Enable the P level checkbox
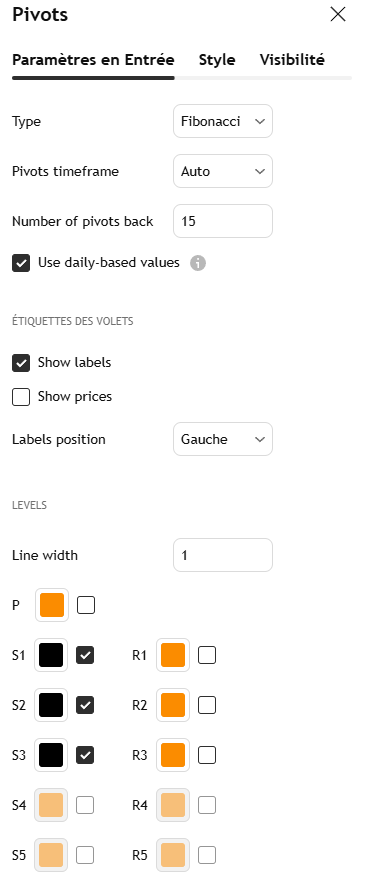Image resolution: width=366 pixels, height=891 pixels. (86, 605)
